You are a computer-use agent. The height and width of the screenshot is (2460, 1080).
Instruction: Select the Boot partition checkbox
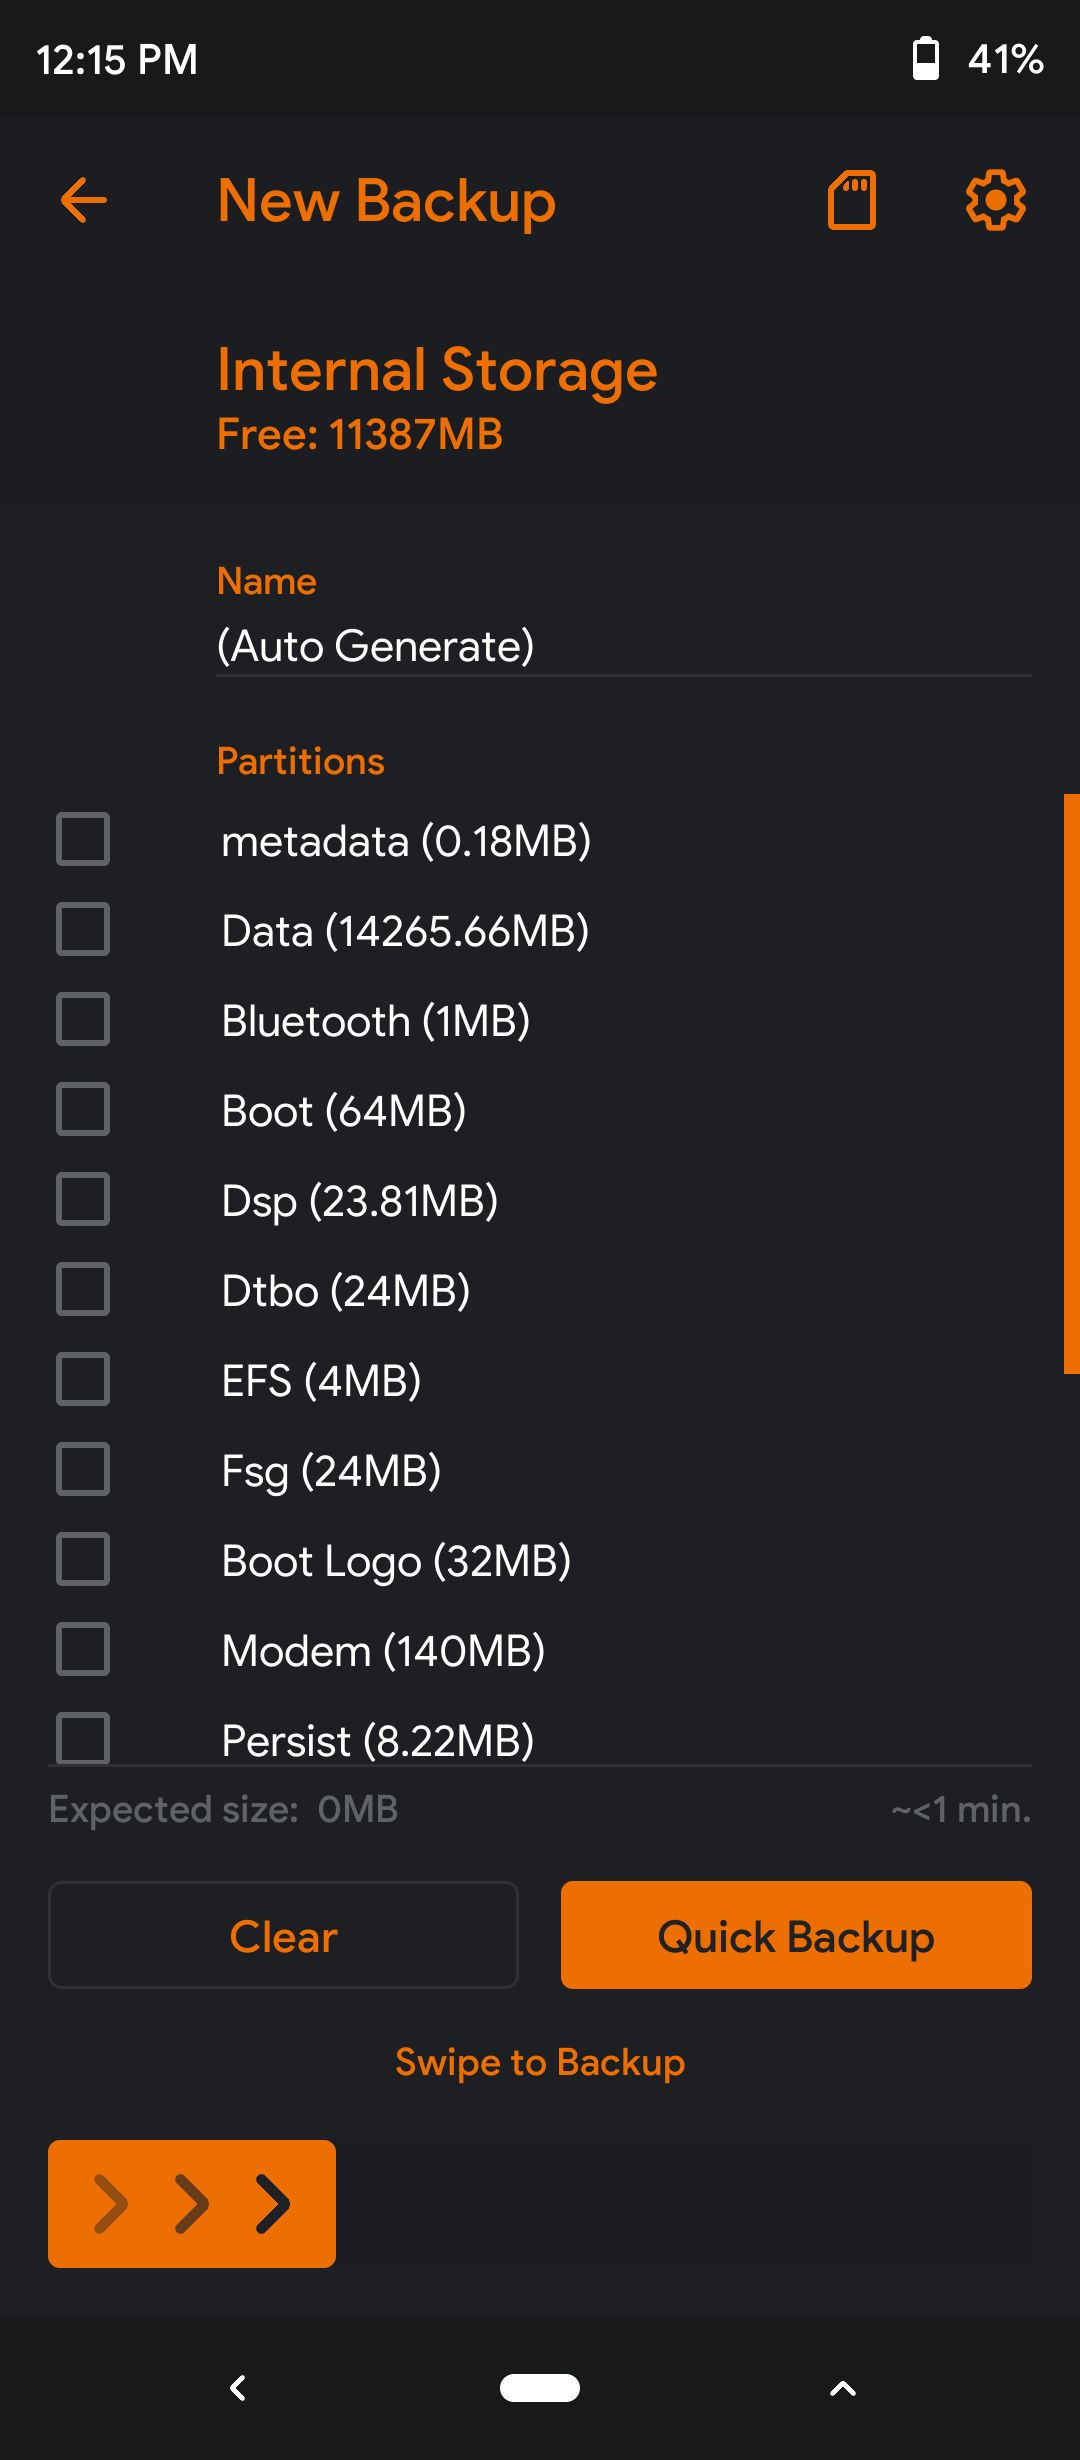click(83, 1109)
